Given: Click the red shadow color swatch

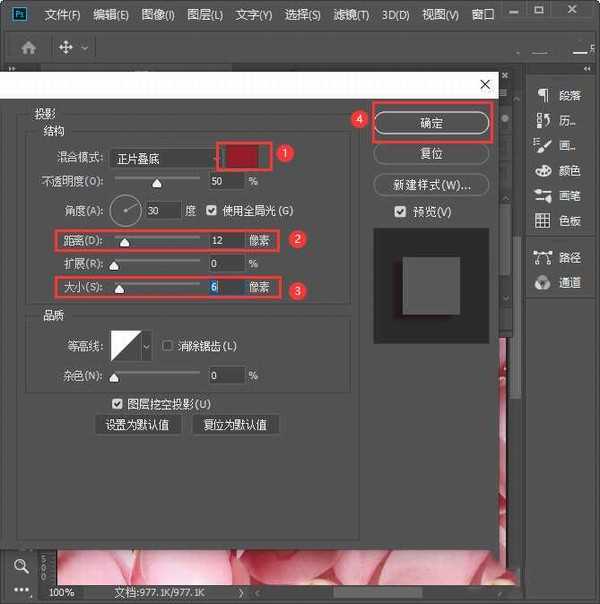Looking at the screenshot, I should (x=245, y=155).
